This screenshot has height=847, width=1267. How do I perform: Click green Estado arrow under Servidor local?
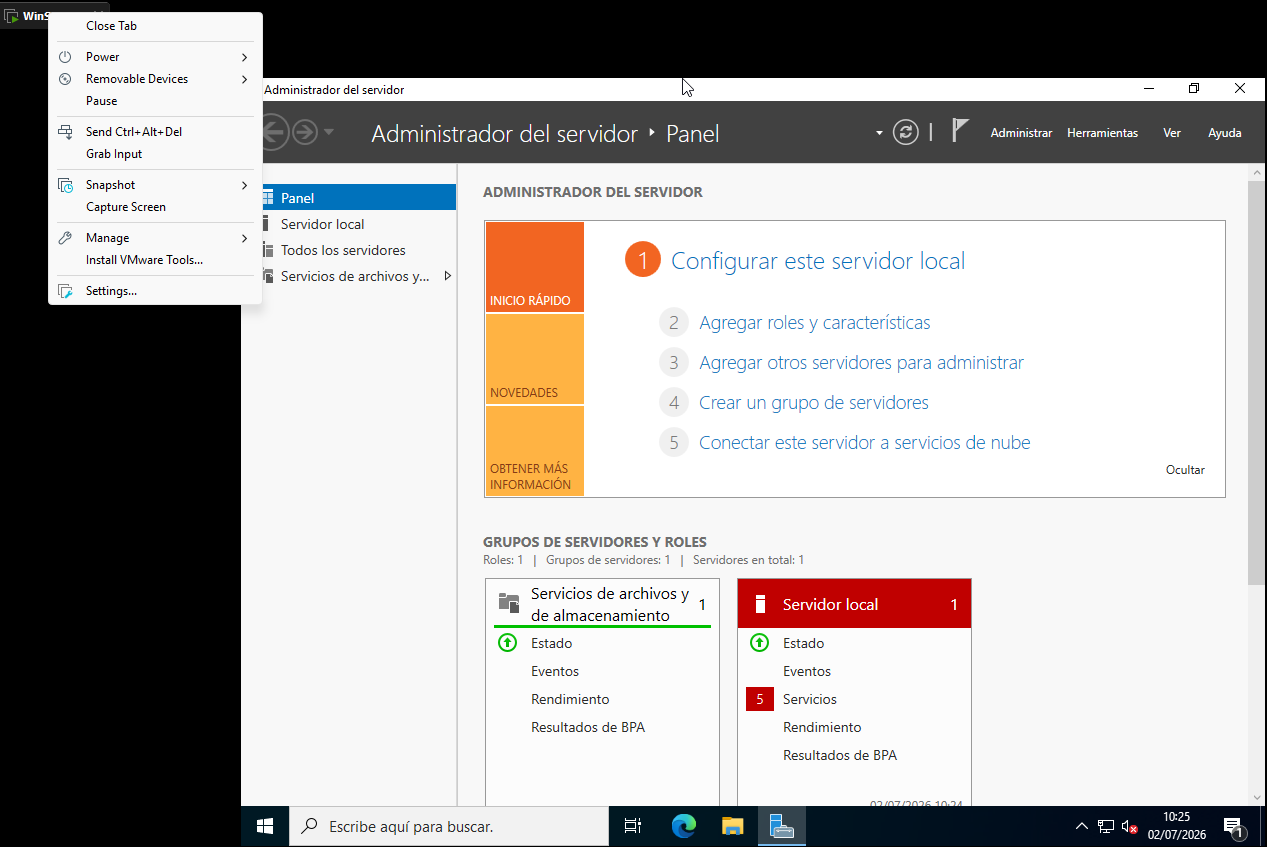coord(759,643)
